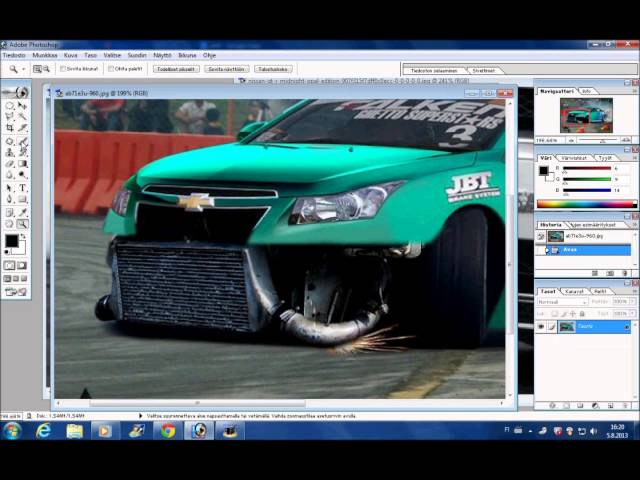Select the Brush tool

tap(22, 141)
